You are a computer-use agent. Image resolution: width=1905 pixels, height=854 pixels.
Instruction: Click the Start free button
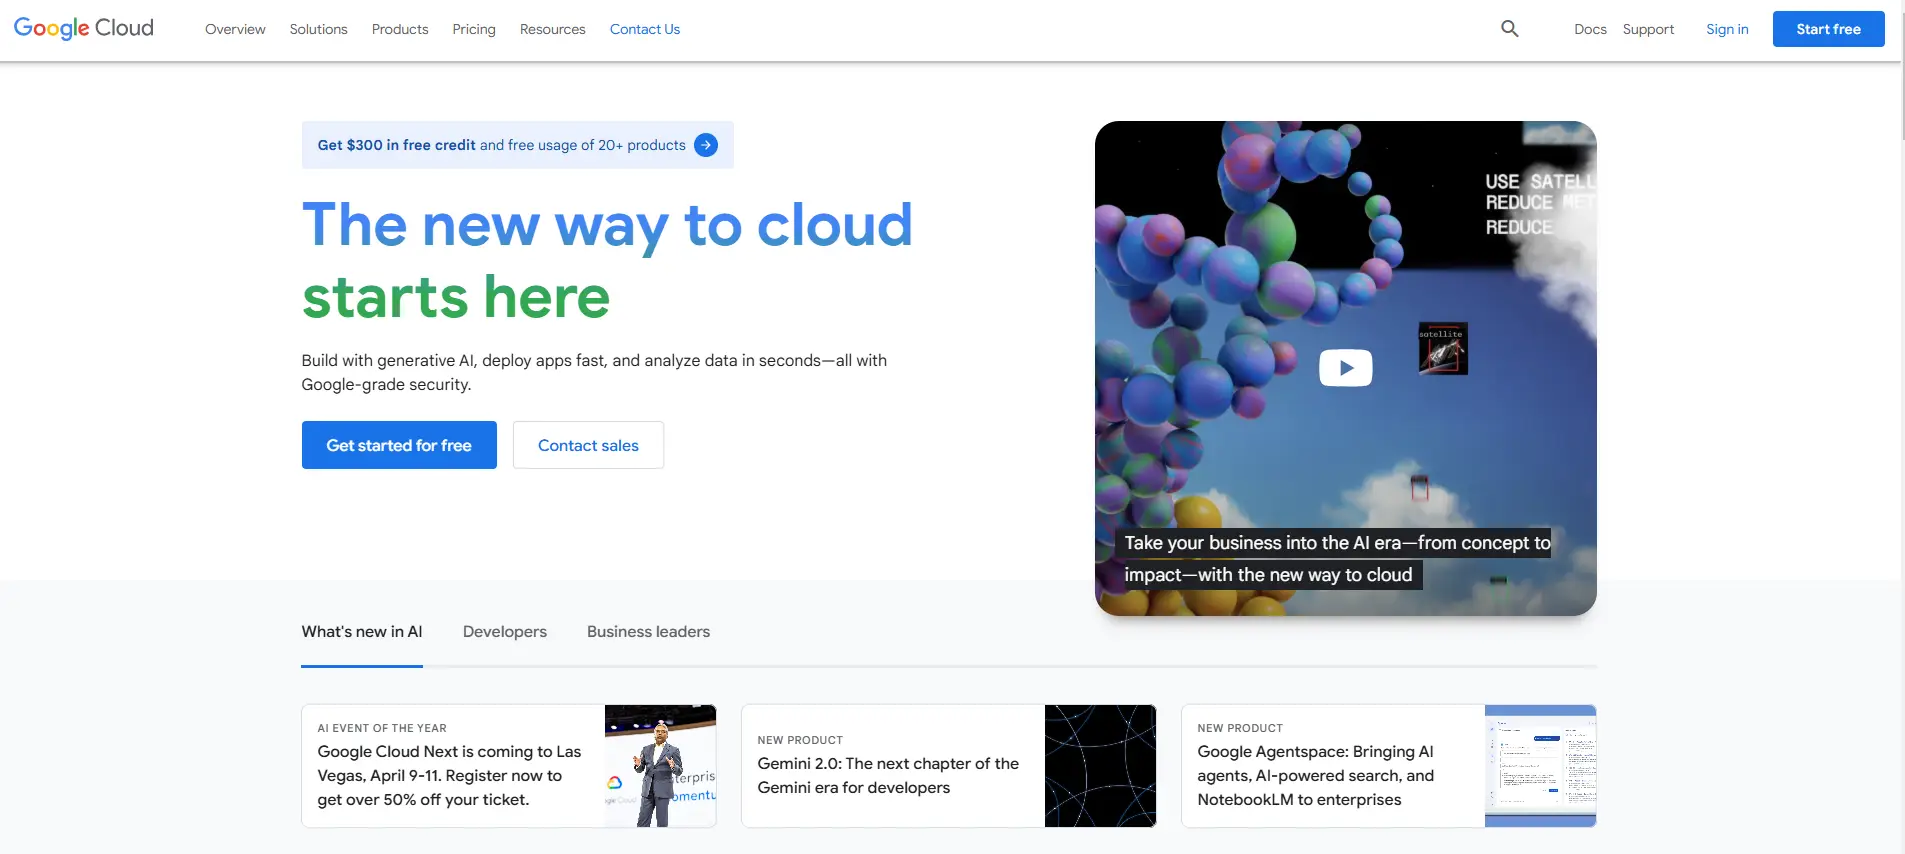(x=1828, y=29)
